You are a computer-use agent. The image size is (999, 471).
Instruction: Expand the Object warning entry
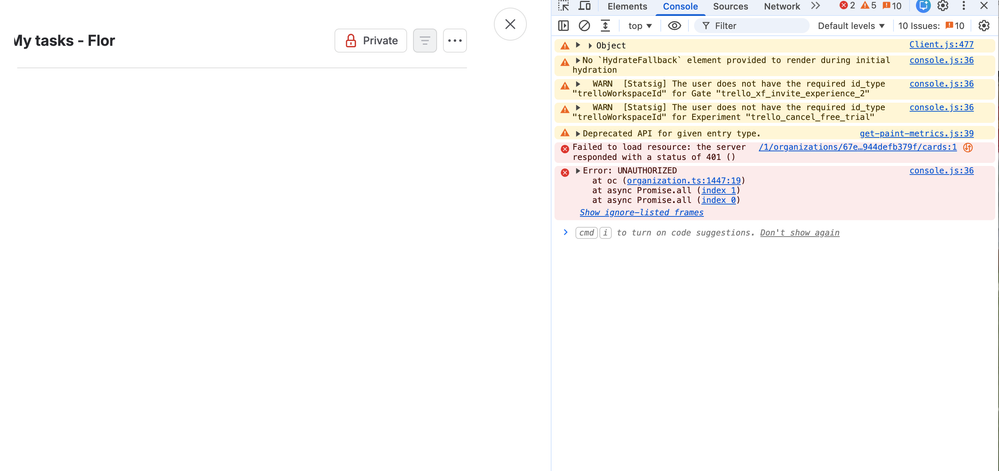pos(578,45)
